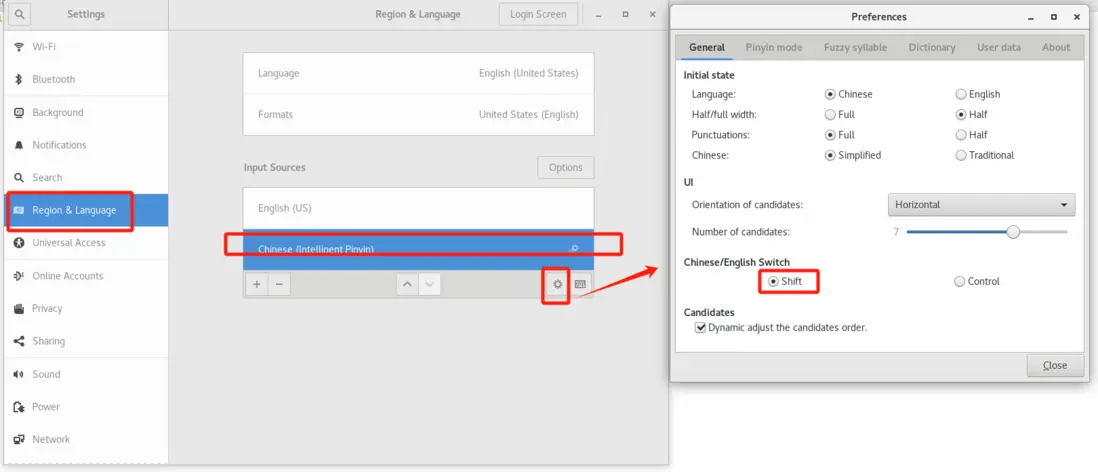Select English (US) input source
The image size is (1098, 472).
[x=418, y=208]
